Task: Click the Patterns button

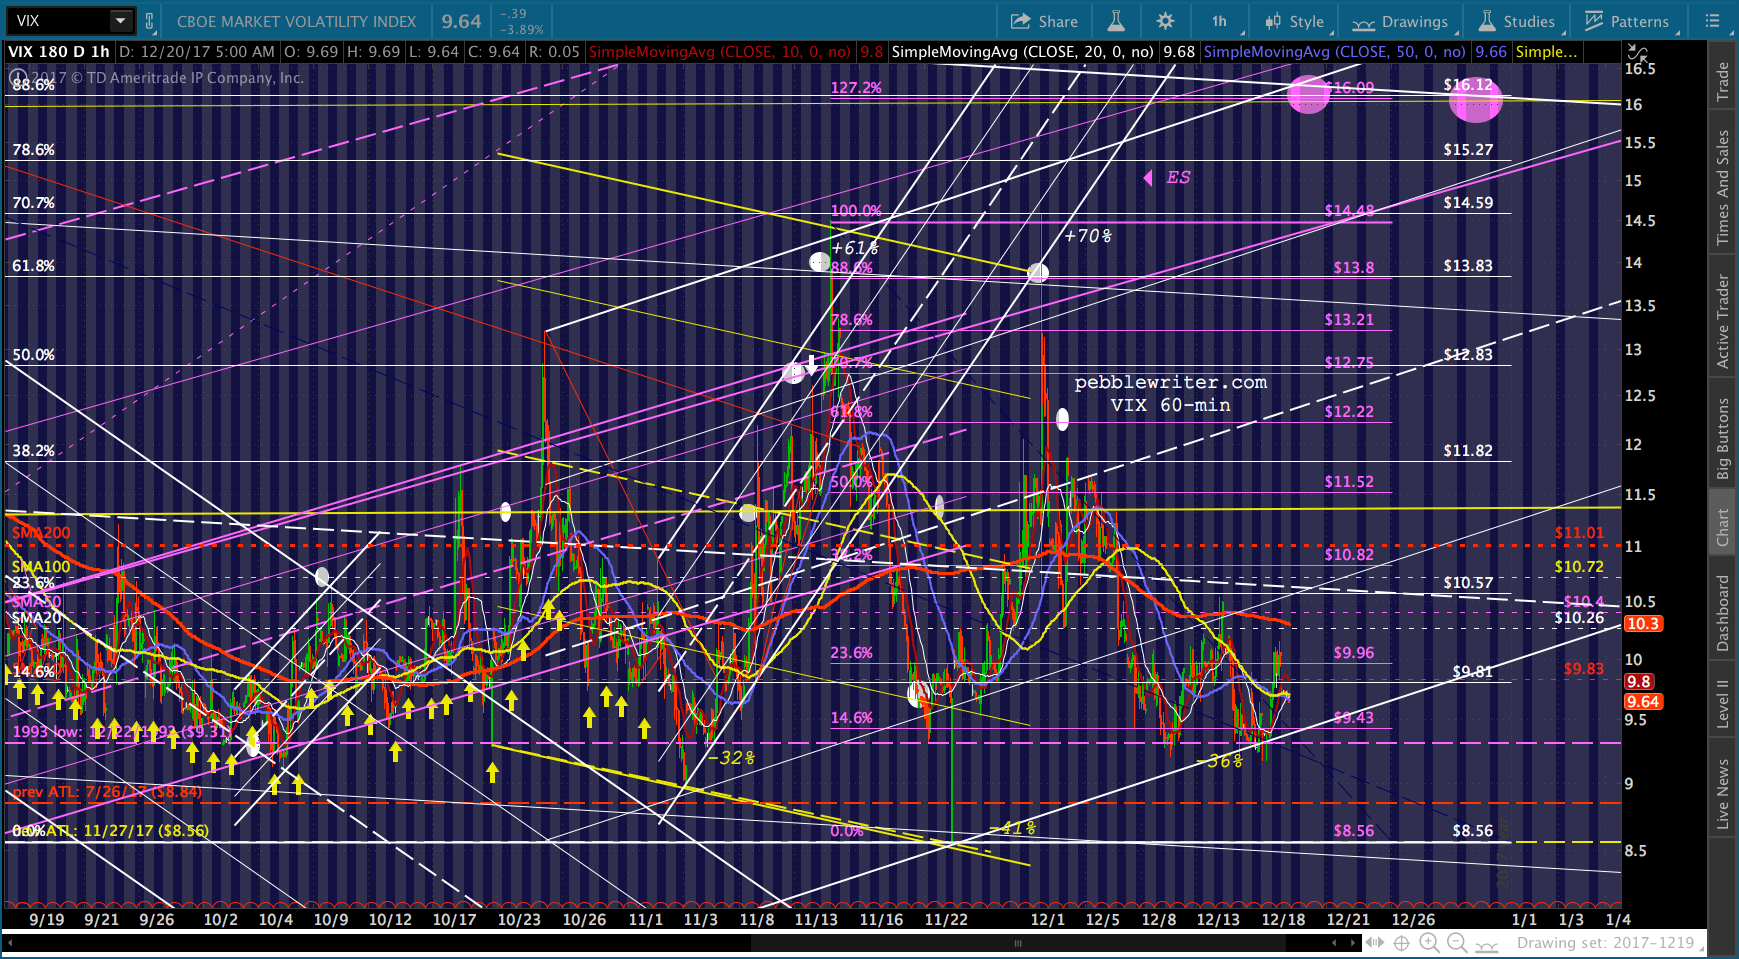Action: (1627, 21)
